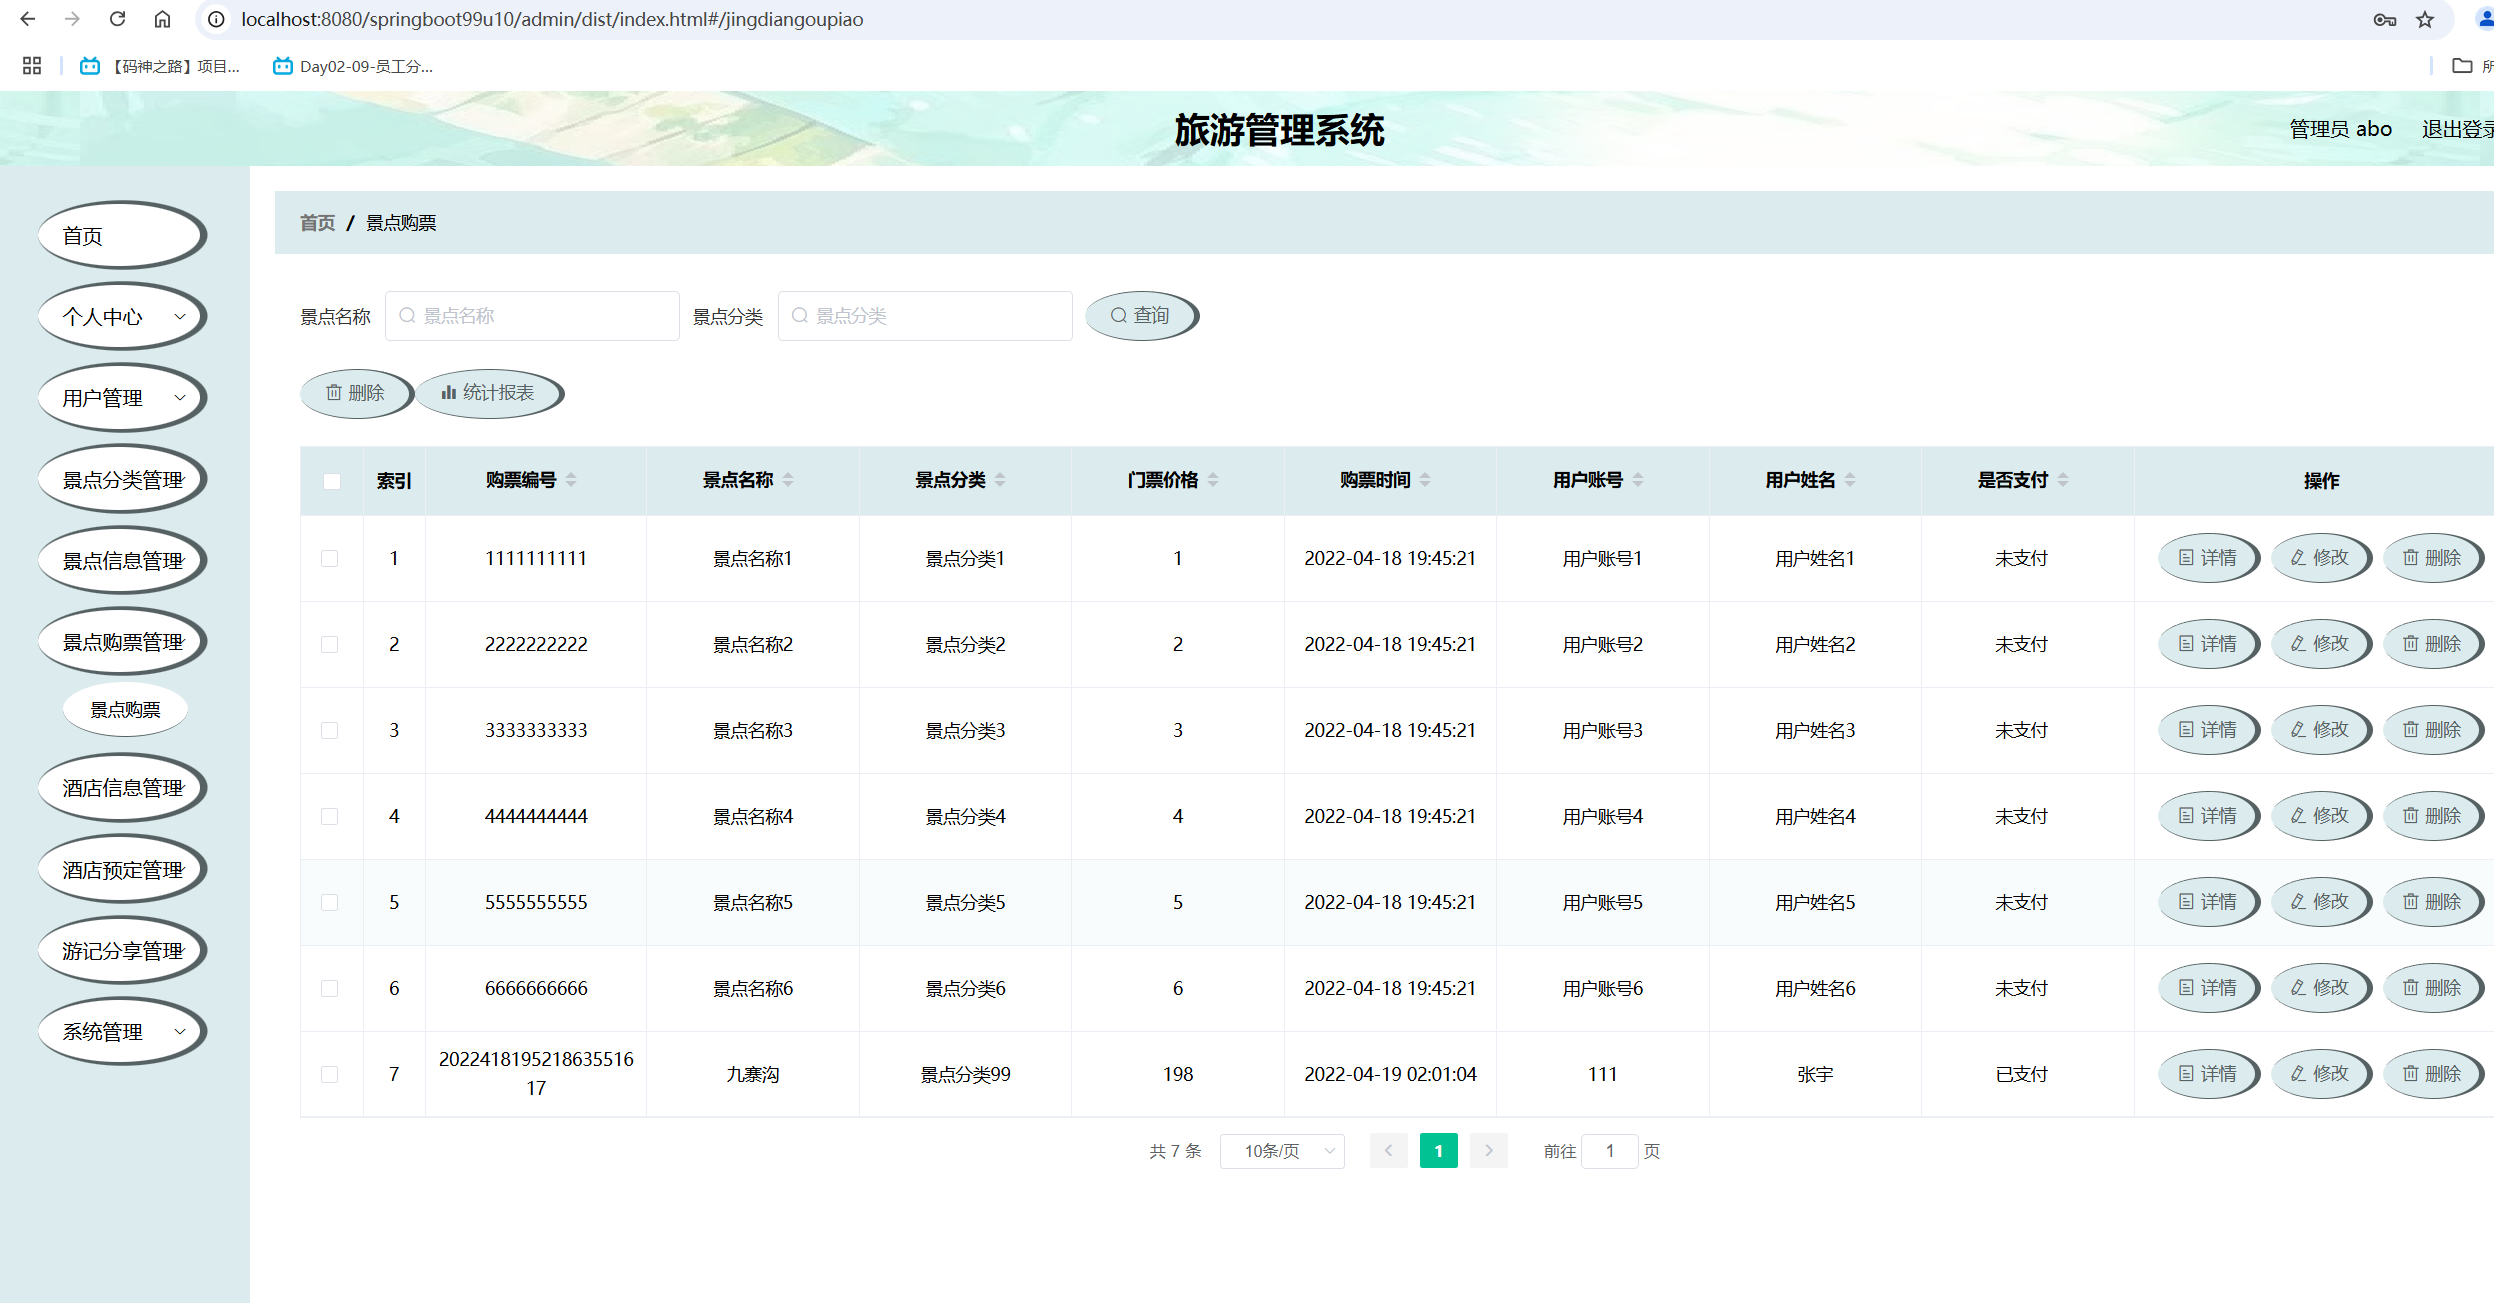This screenshot has width=2494, height=1303.
Task: View 详情 for the 九寨沟 ticket
Action: click(x=2208, y=1074)
